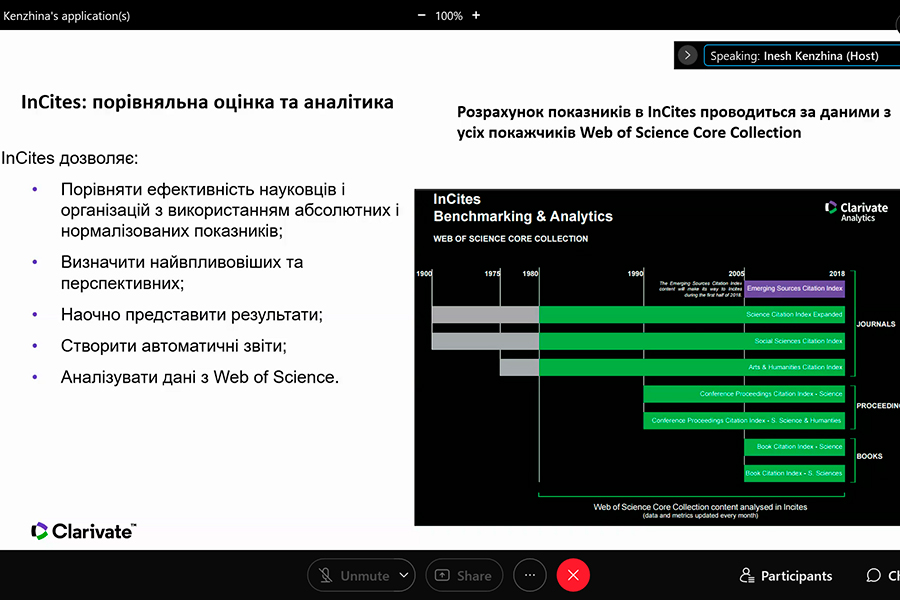The image size is (900, 600).
Task: Click the Clarivate Analytics logo in the chart
Action: [x=856, y=210]
